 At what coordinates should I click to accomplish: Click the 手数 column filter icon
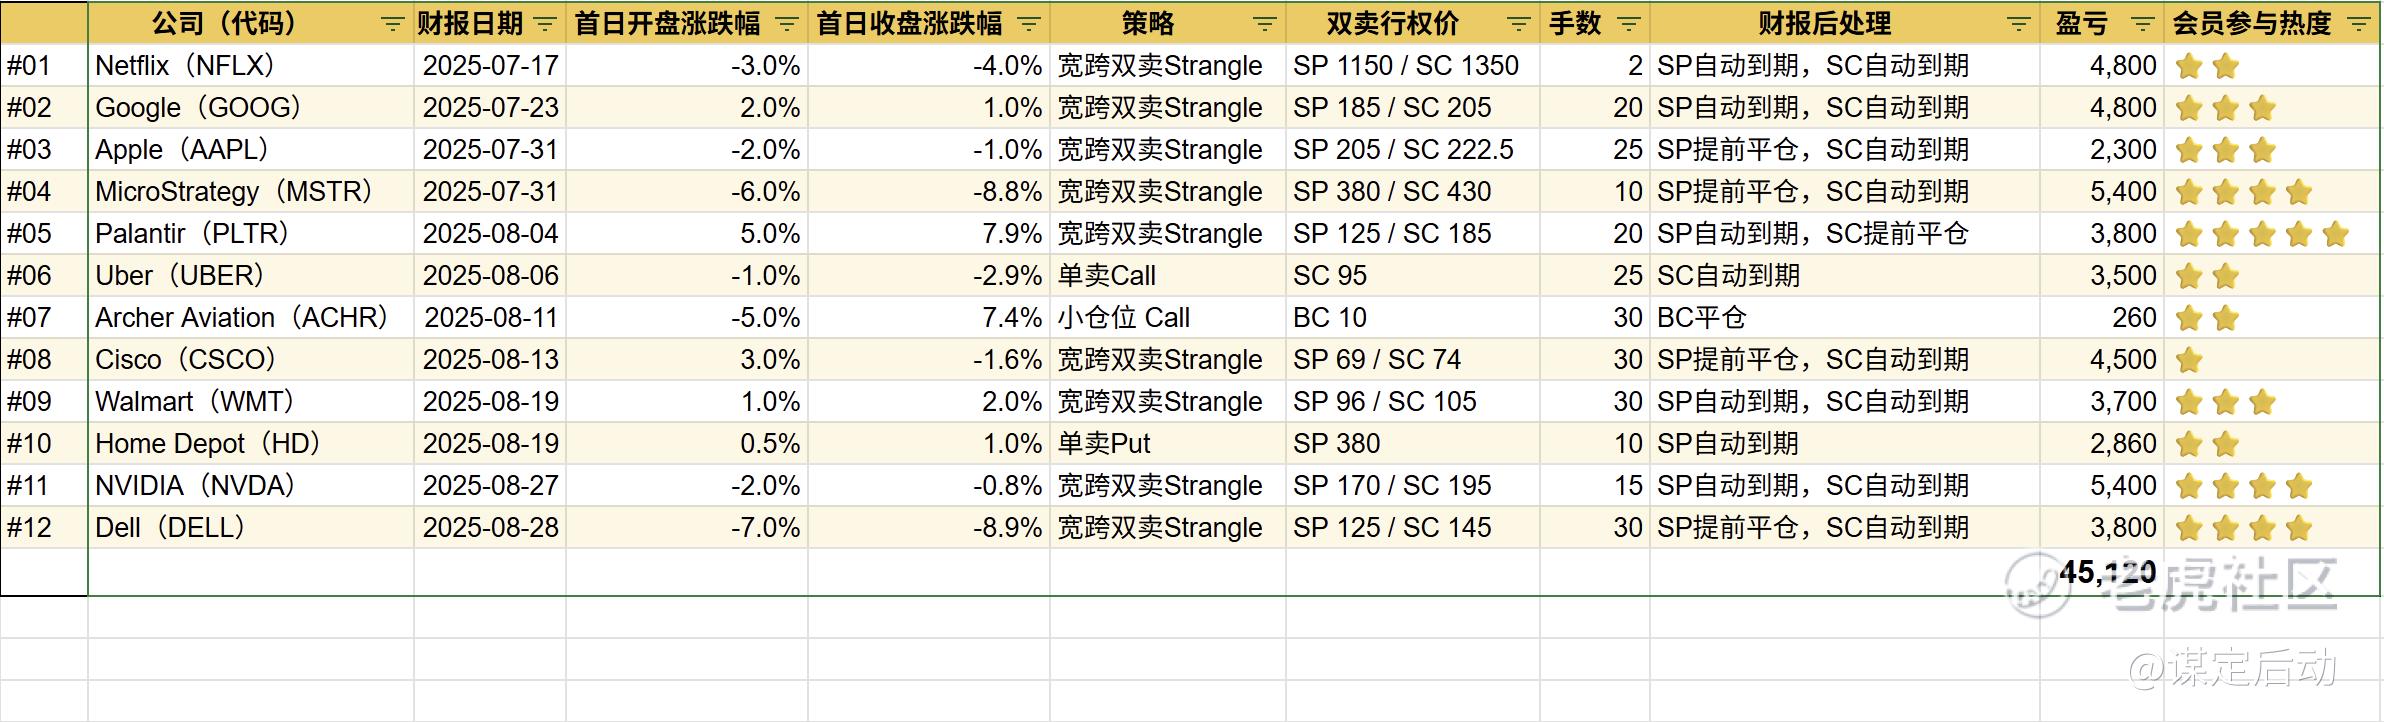[1629, 24]
